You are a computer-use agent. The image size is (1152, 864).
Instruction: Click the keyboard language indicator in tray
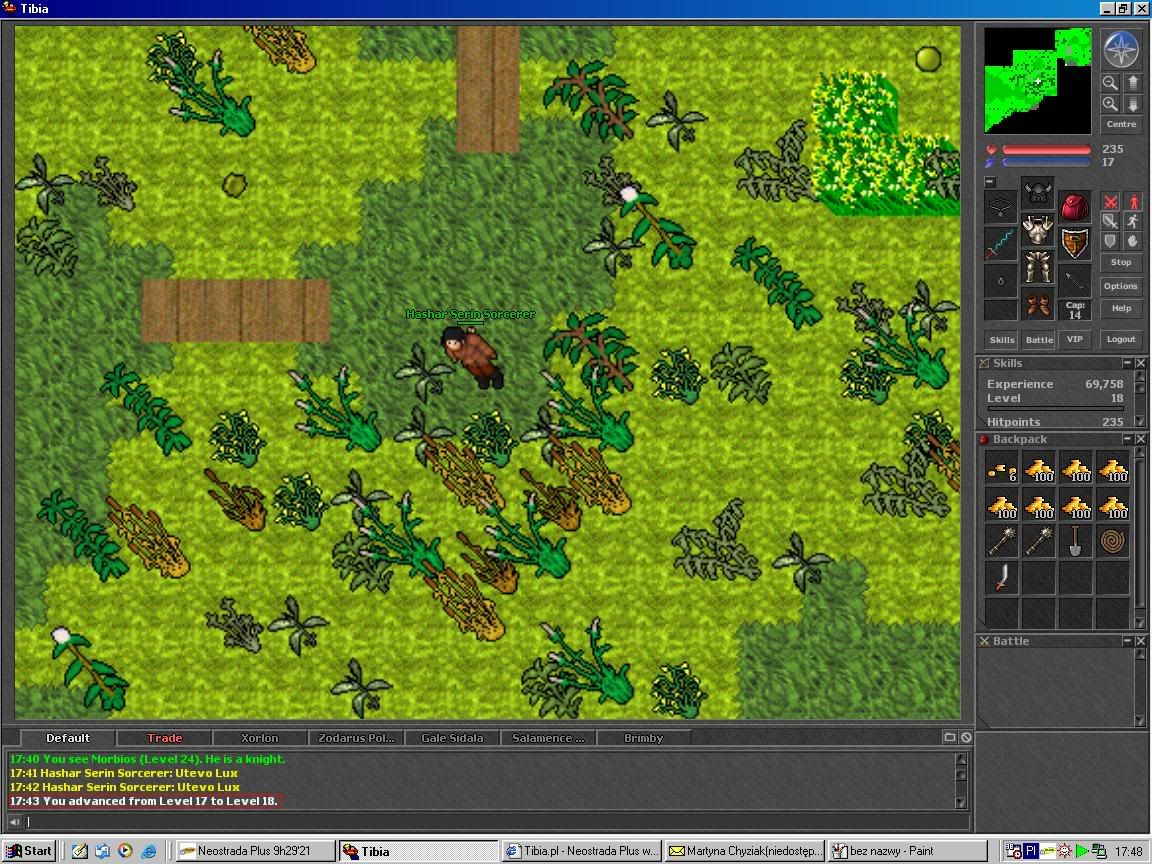point(1030,851)
